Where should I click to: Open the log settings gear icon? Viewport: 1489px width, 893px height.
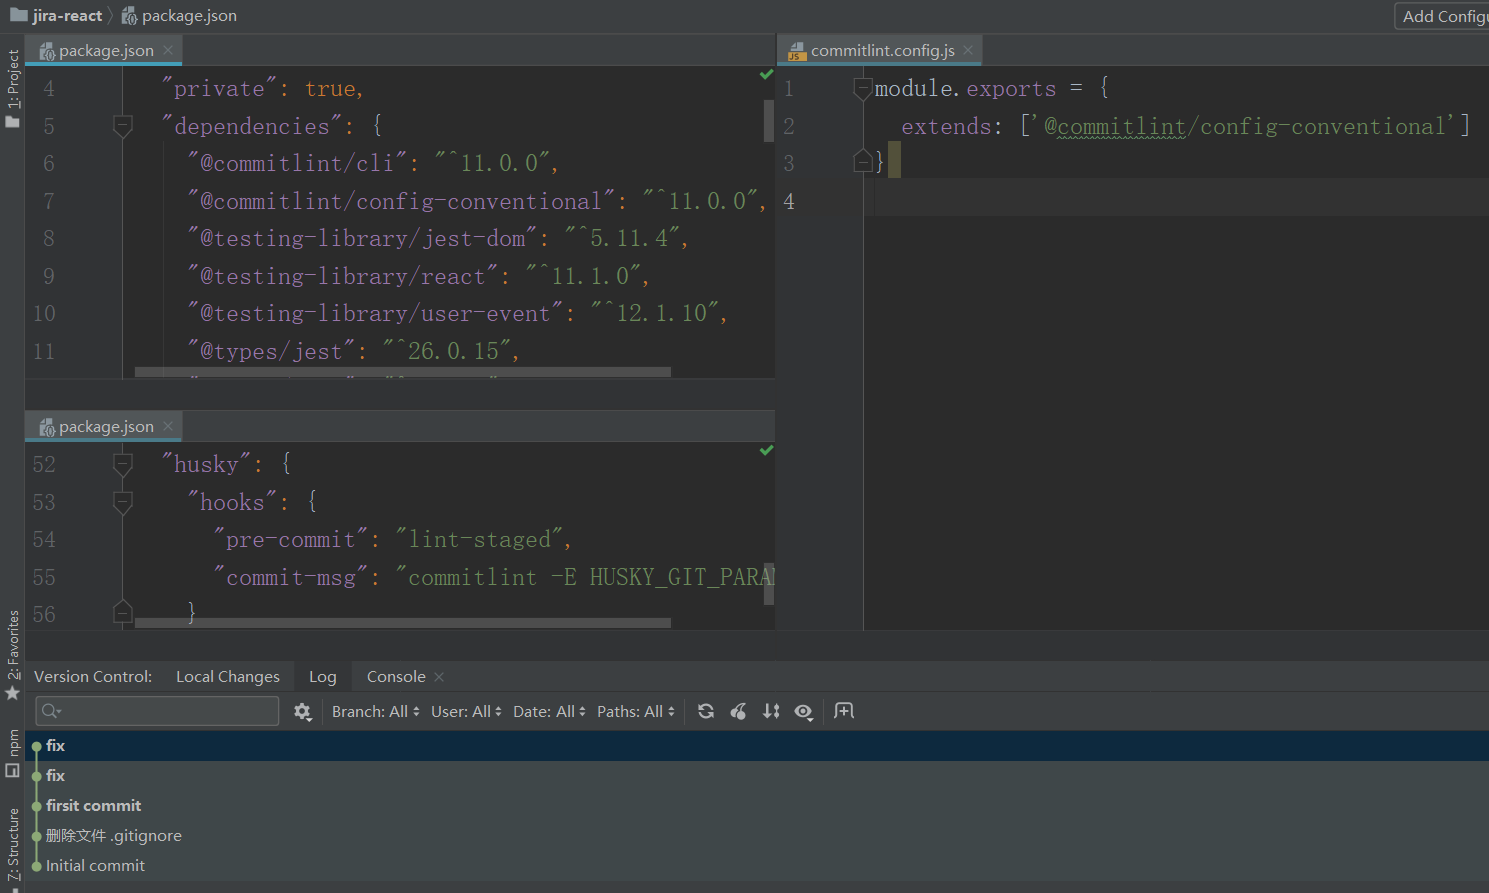click(x=302, y=711)
